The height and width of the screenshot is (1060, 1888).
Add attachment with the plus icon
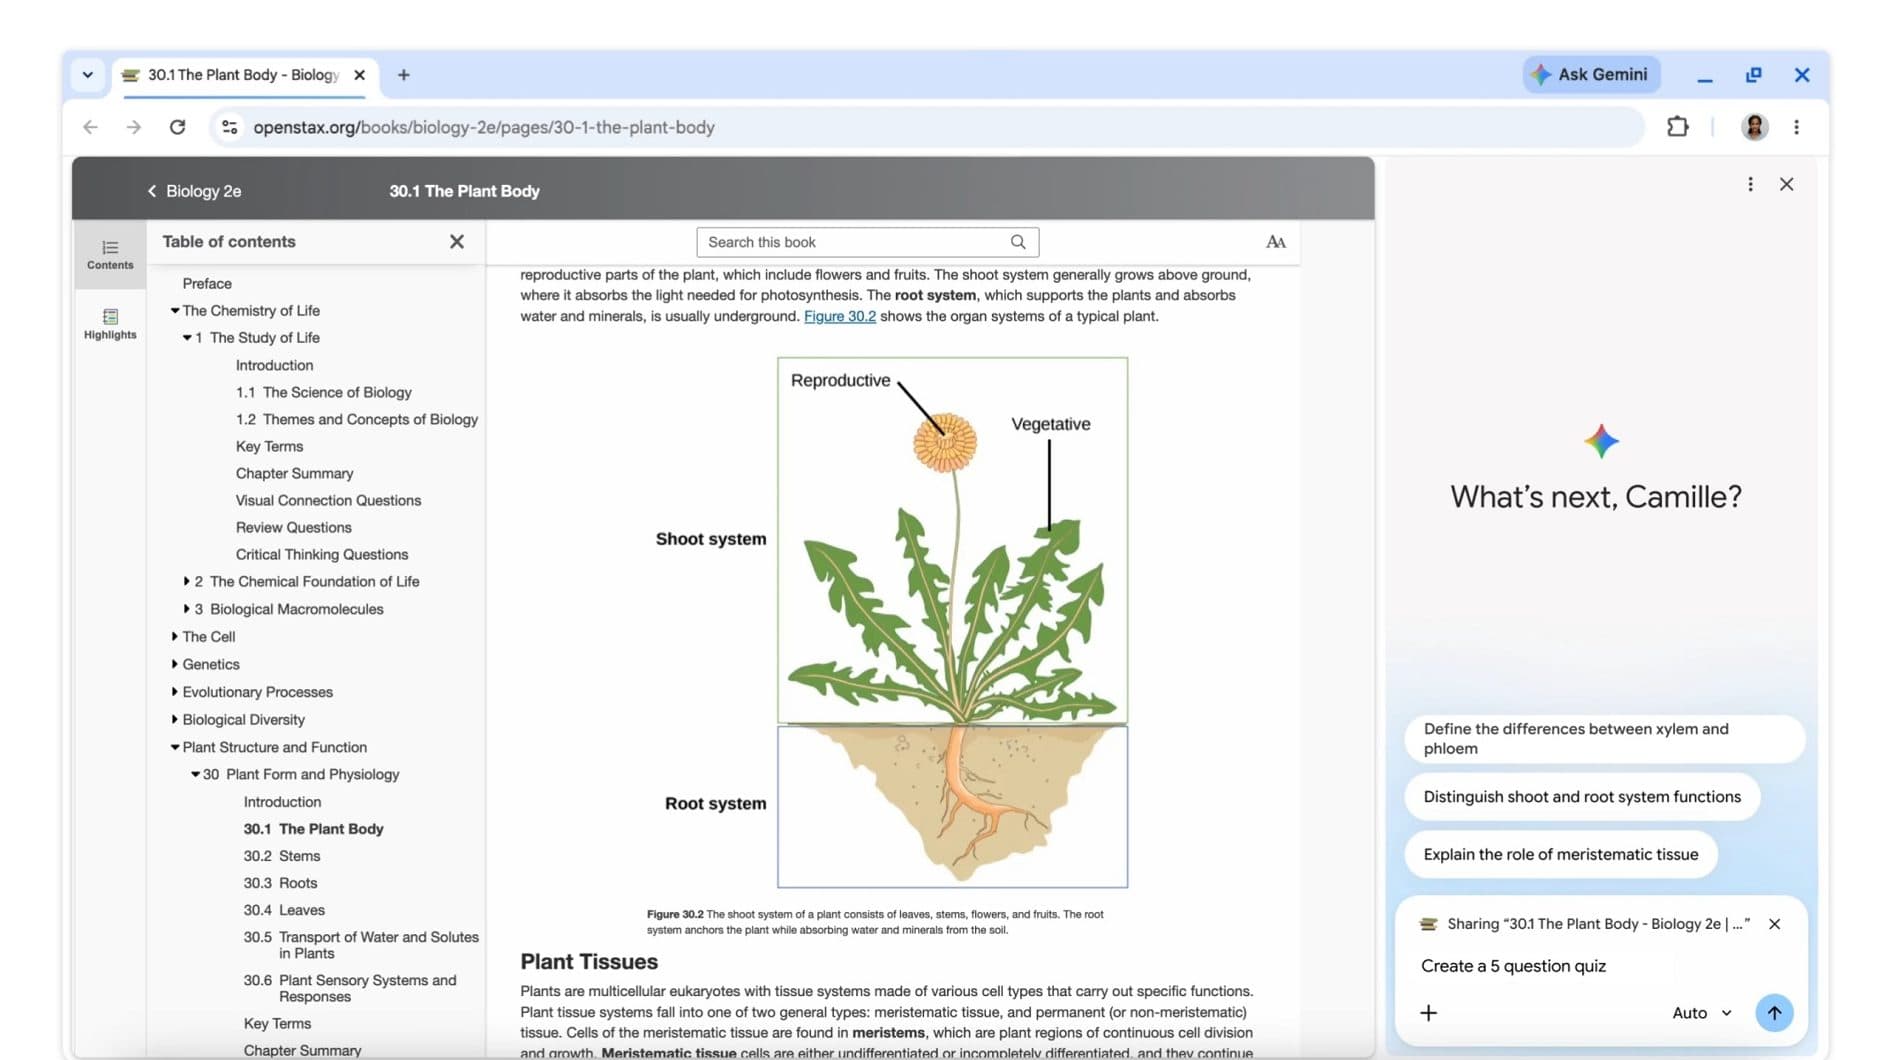click(x=1429, y=1013)
